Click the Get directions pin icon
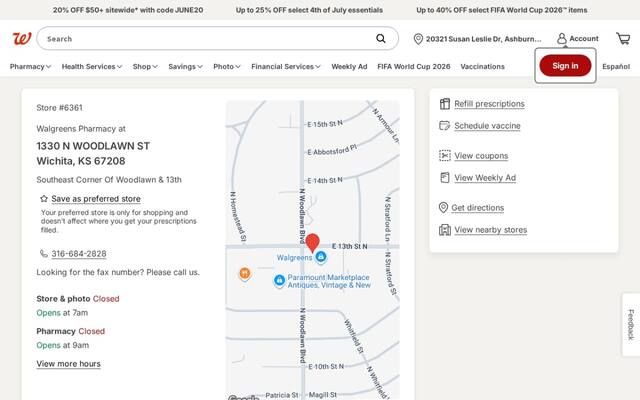The height and width of the screenshot is (400, 640). 443,207
